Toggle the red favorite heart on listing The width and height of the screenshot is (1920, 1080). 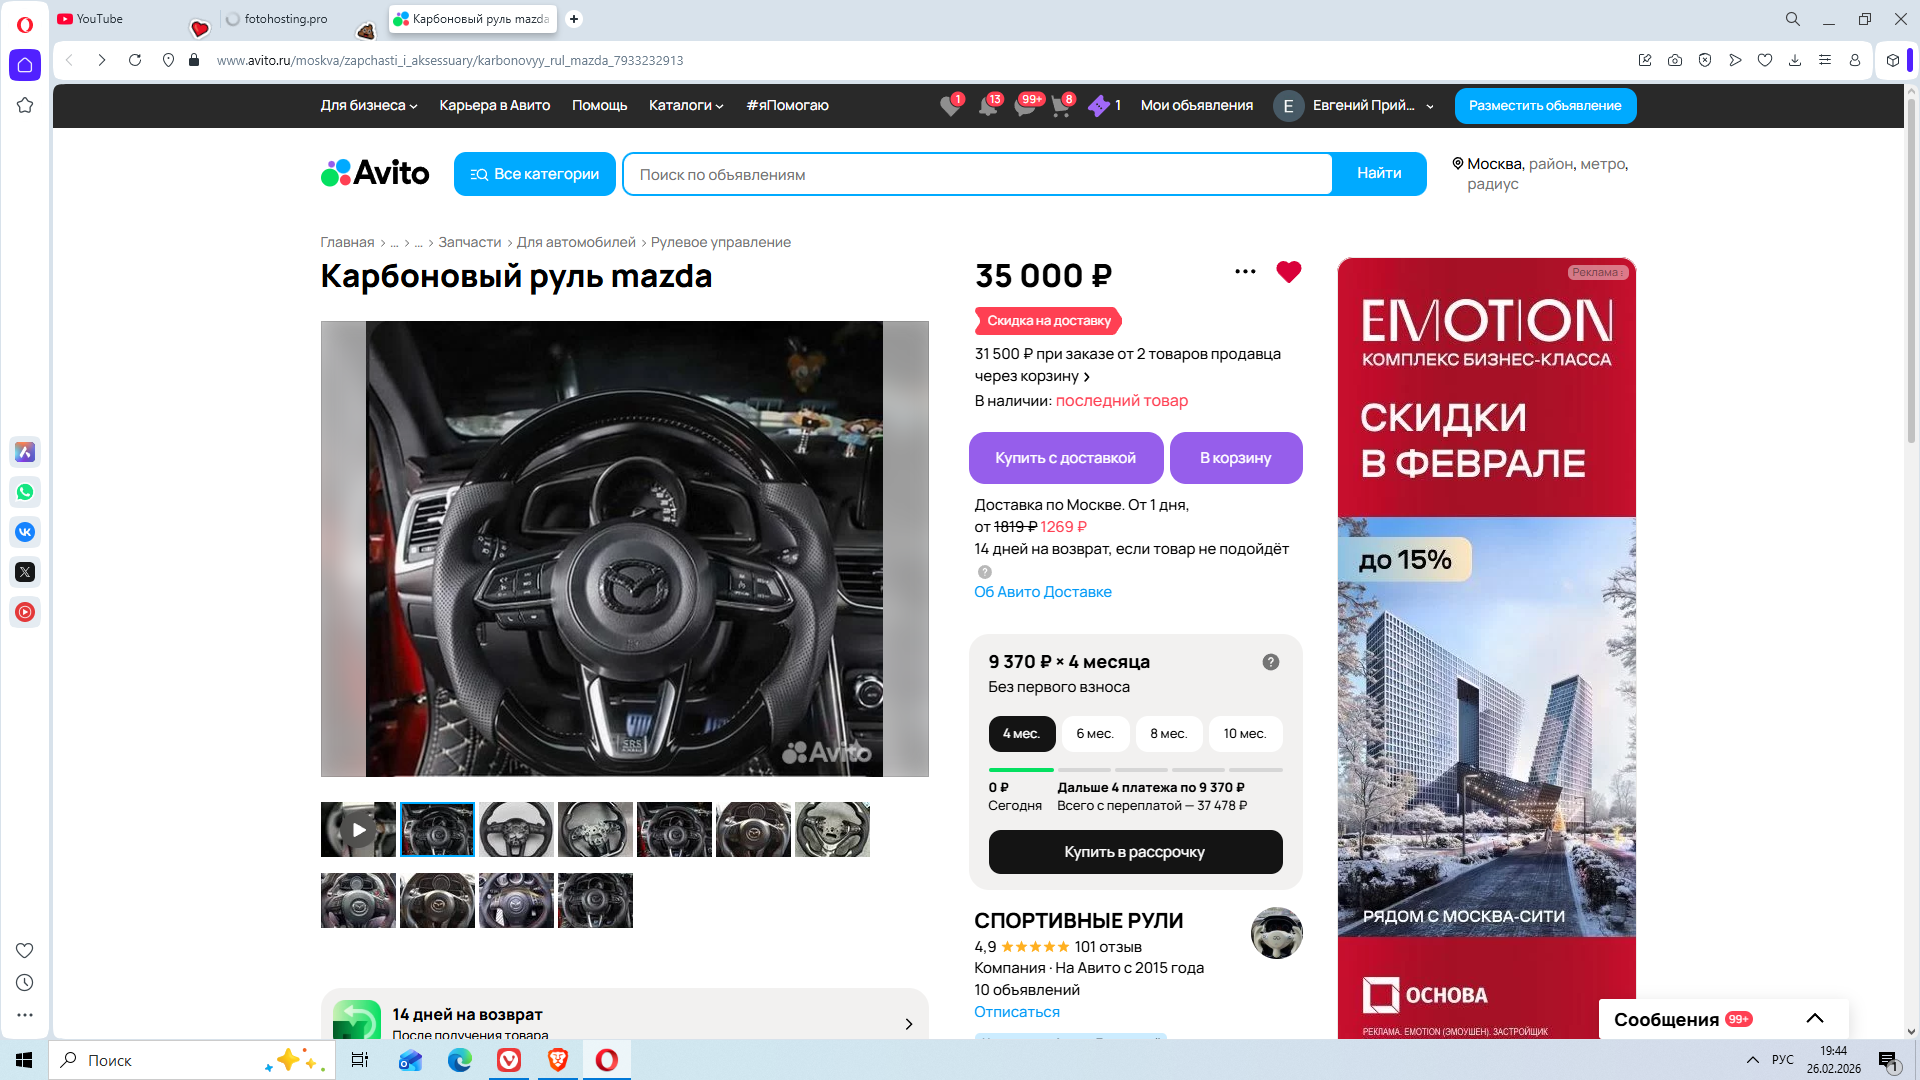pos(1288,272)
